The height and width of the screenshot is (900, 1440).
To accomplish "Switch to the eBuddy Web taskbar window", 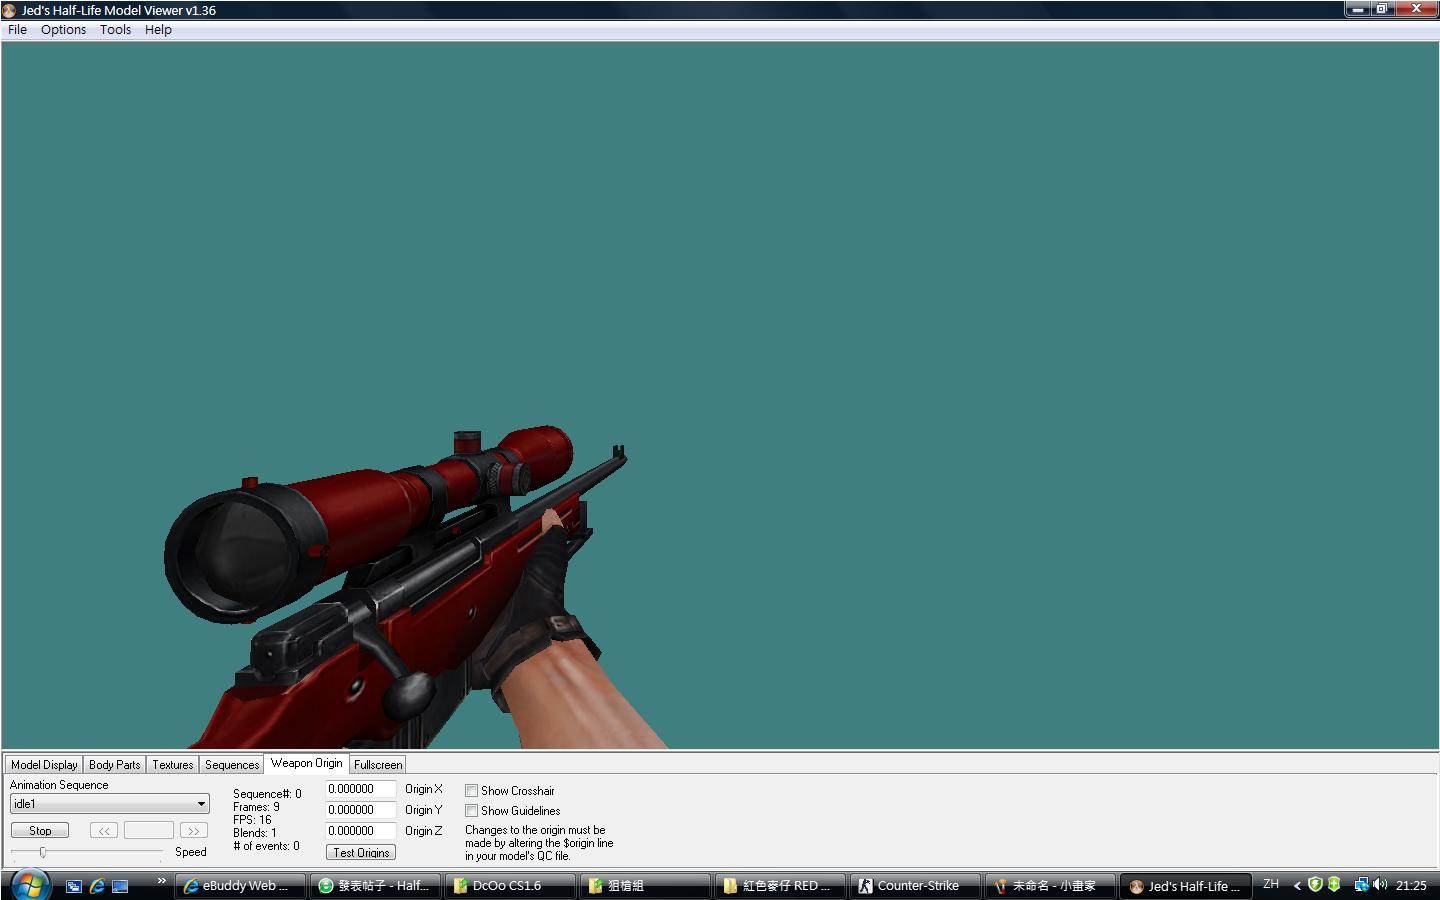I will [240, 886].
